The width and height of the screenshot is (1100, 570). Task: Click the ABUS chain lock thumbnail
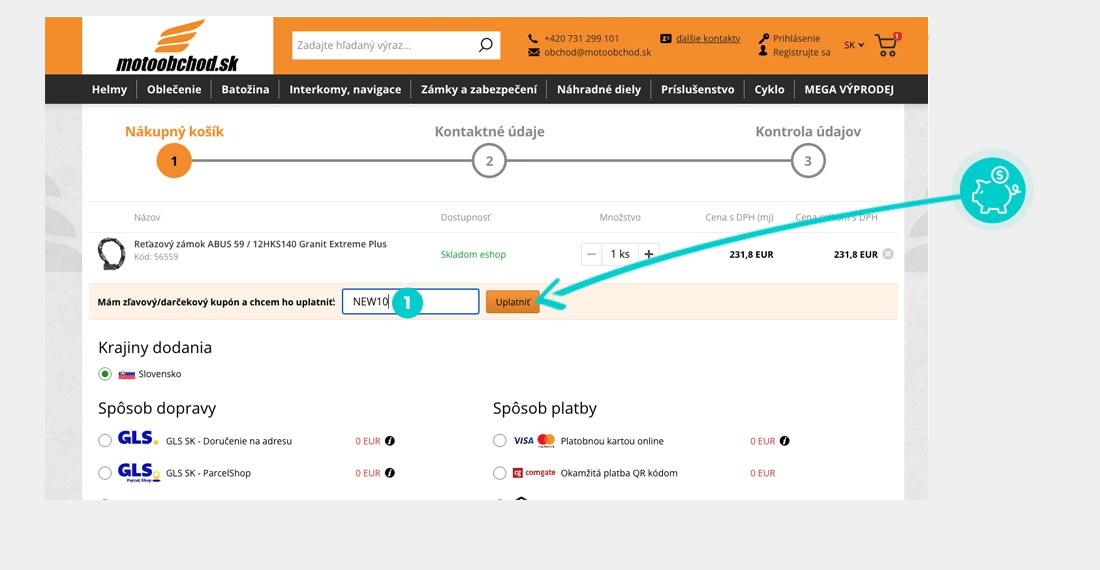click(111, 253)
